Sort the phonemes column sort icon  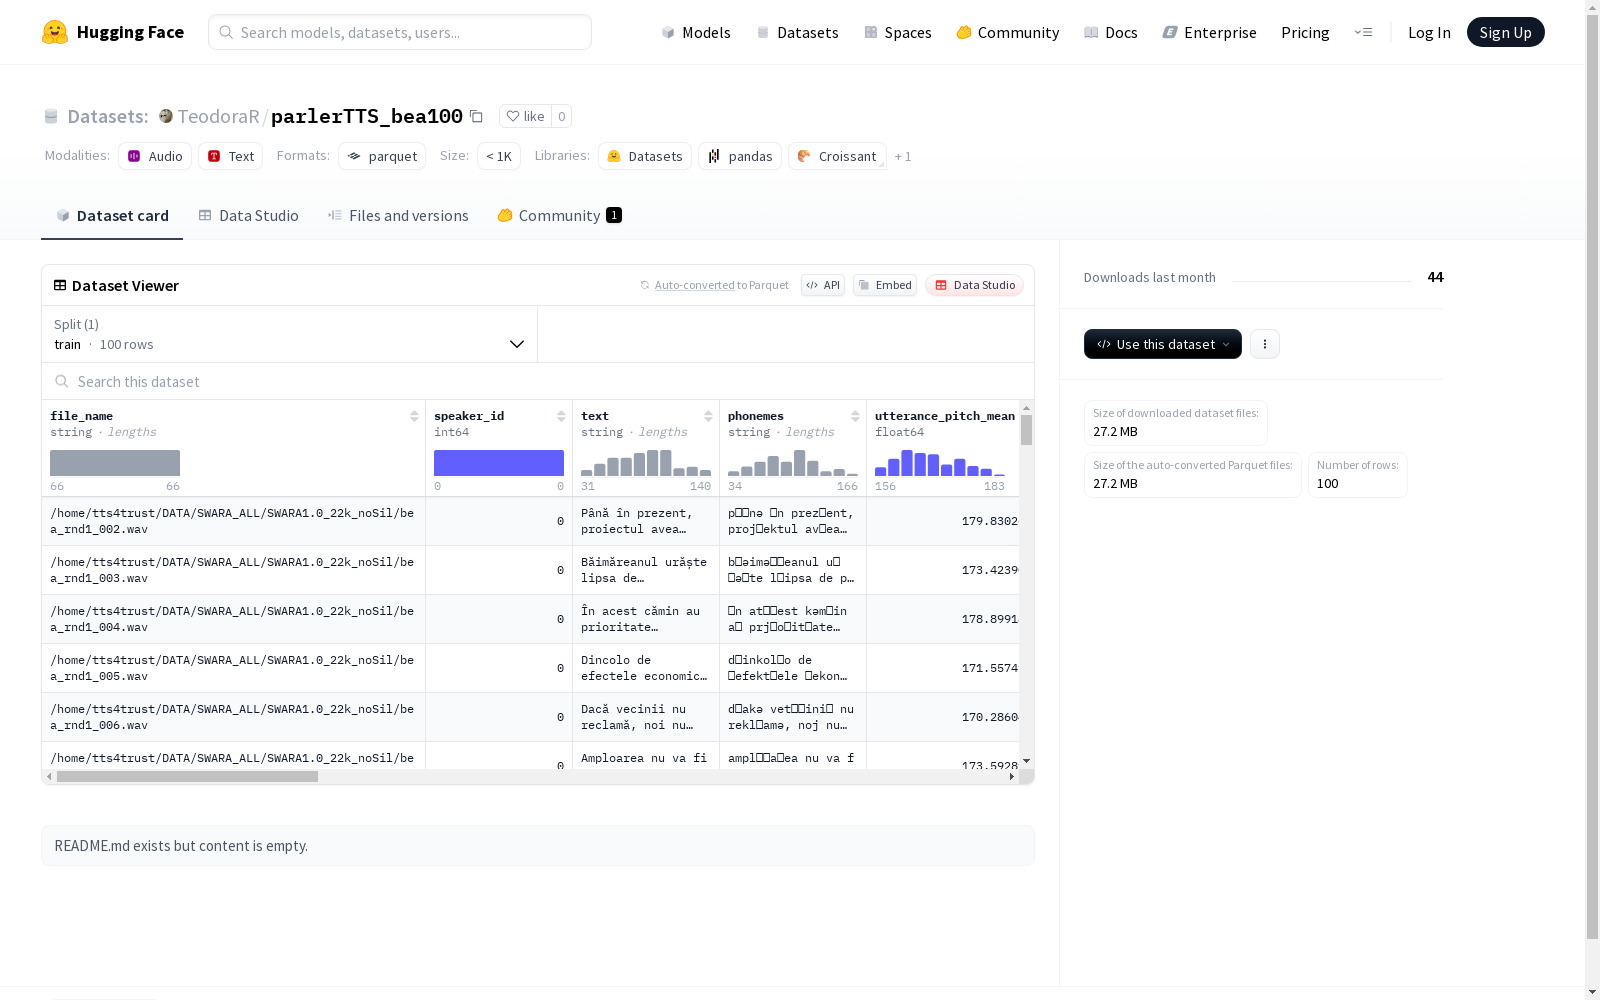pos(855,416)
